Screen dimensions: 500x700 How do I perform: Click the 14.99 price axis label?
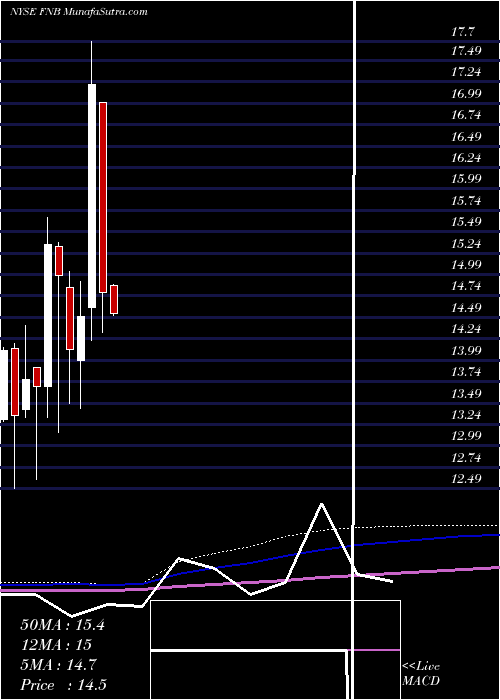466,265
